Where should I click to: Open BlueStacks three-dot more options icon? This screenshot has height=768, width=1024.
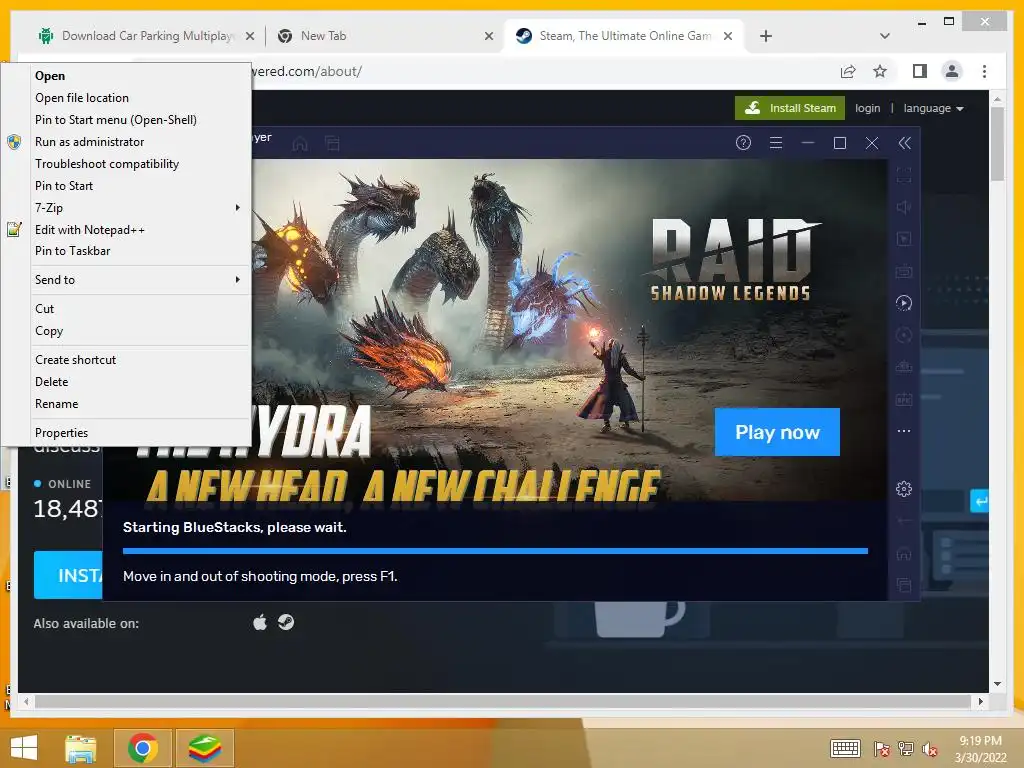[x=904, y=431]
